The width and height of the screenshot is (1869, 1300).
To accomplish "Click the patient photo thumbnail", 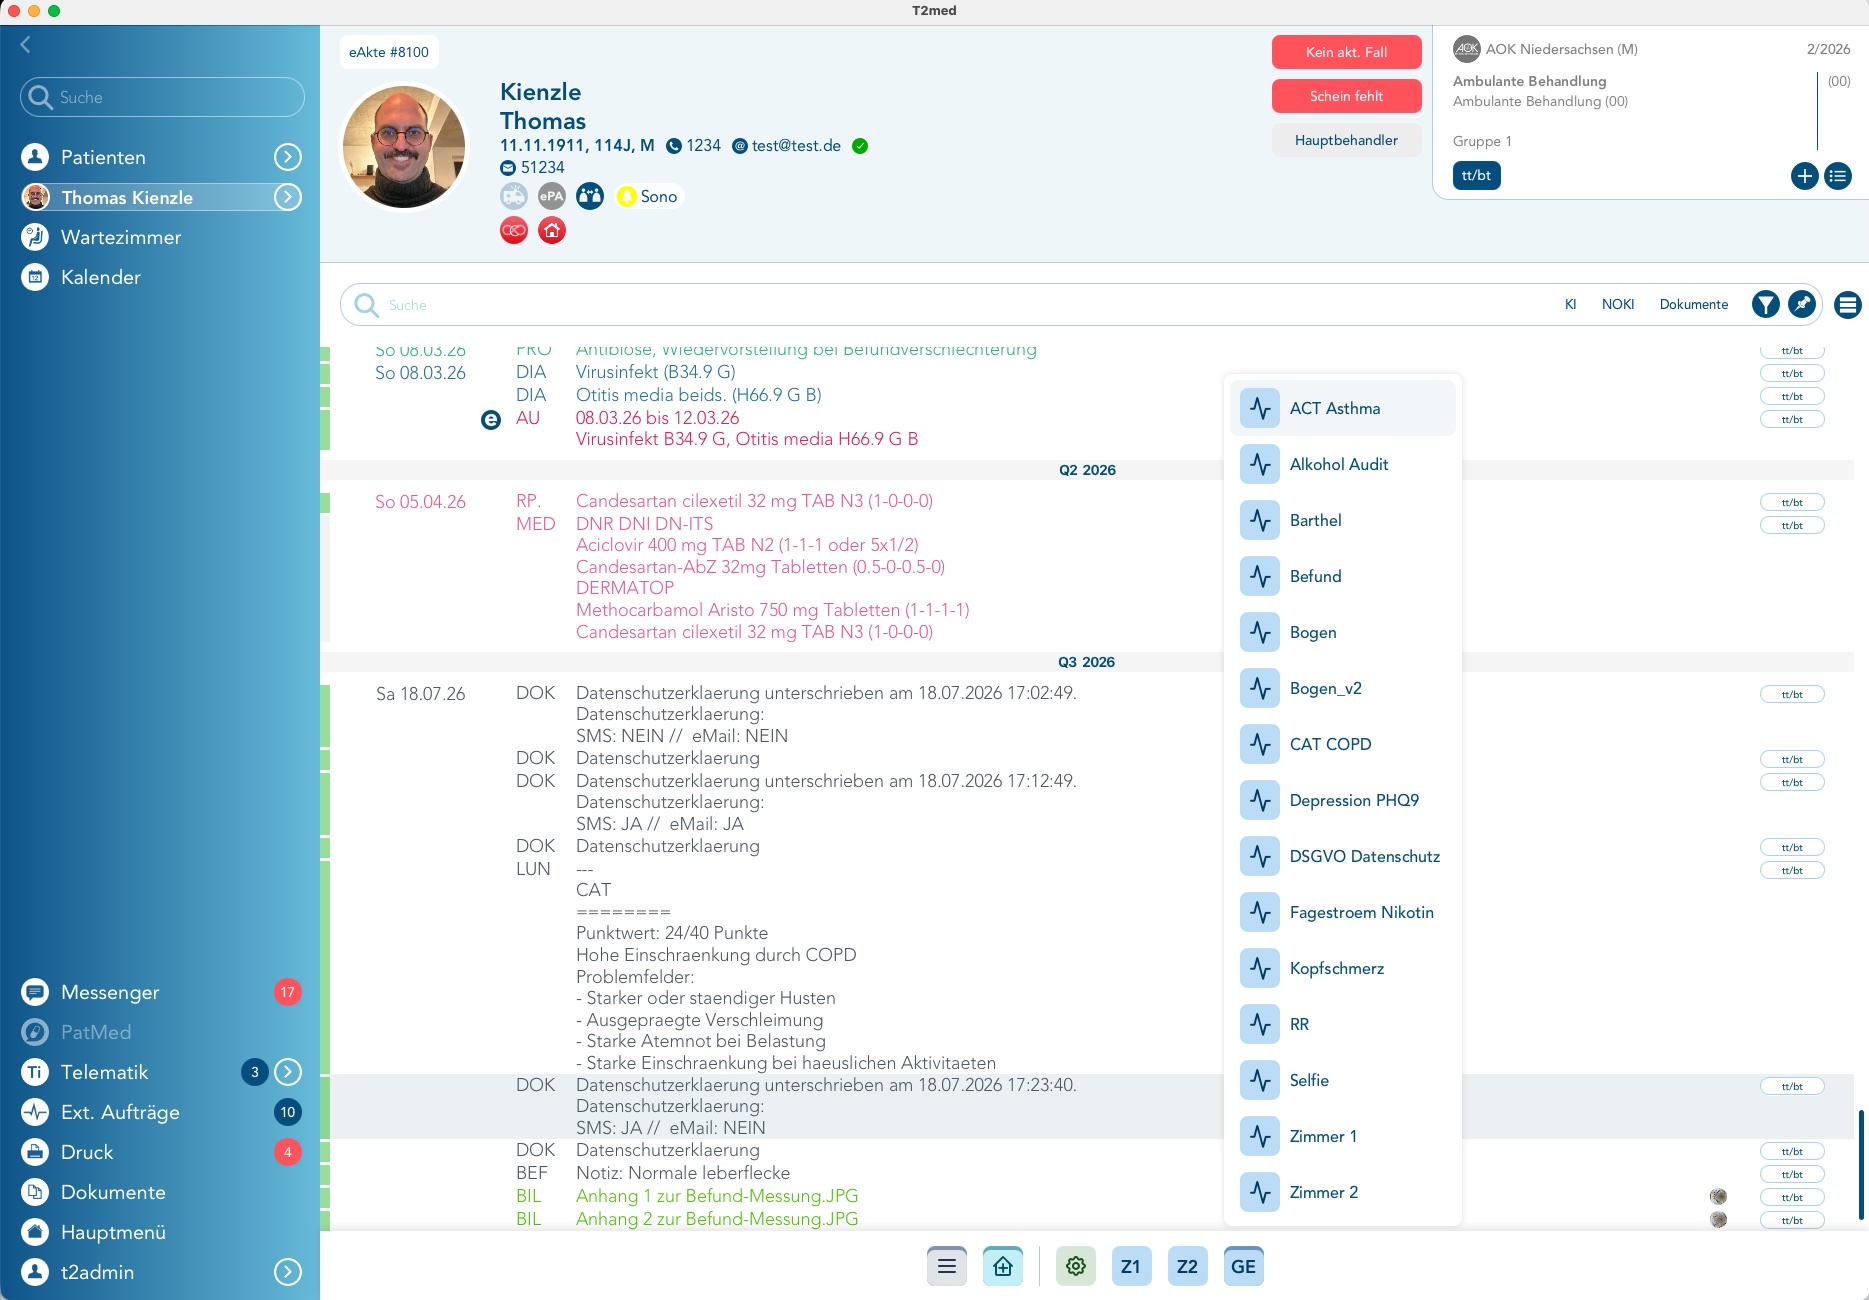I will 404,147.
